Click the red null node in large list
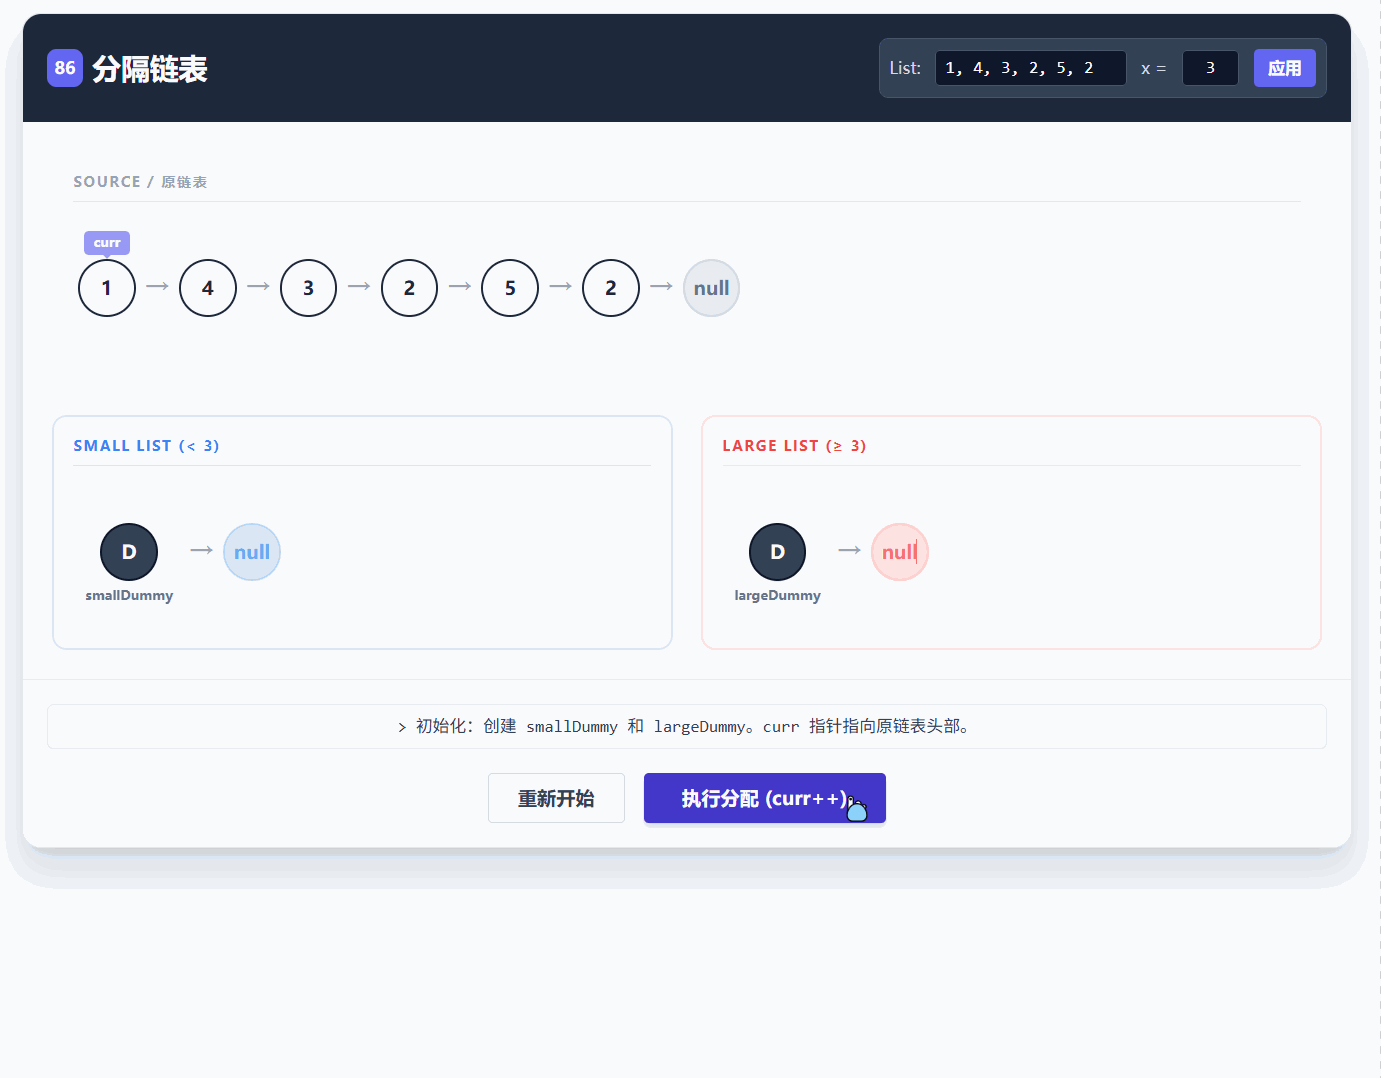The height and width of the screenshot is (1078, 1381). click(899, 552)
